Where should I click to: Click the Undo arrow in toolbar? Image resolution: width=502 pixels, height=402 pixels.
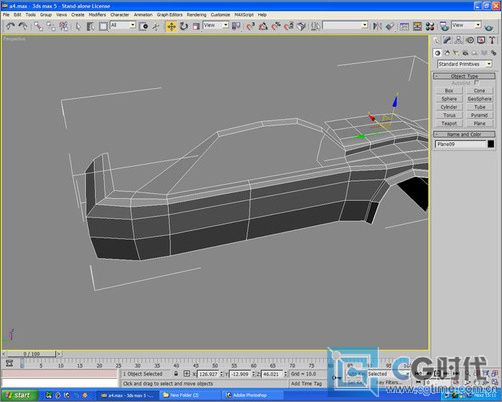point(10,26)
